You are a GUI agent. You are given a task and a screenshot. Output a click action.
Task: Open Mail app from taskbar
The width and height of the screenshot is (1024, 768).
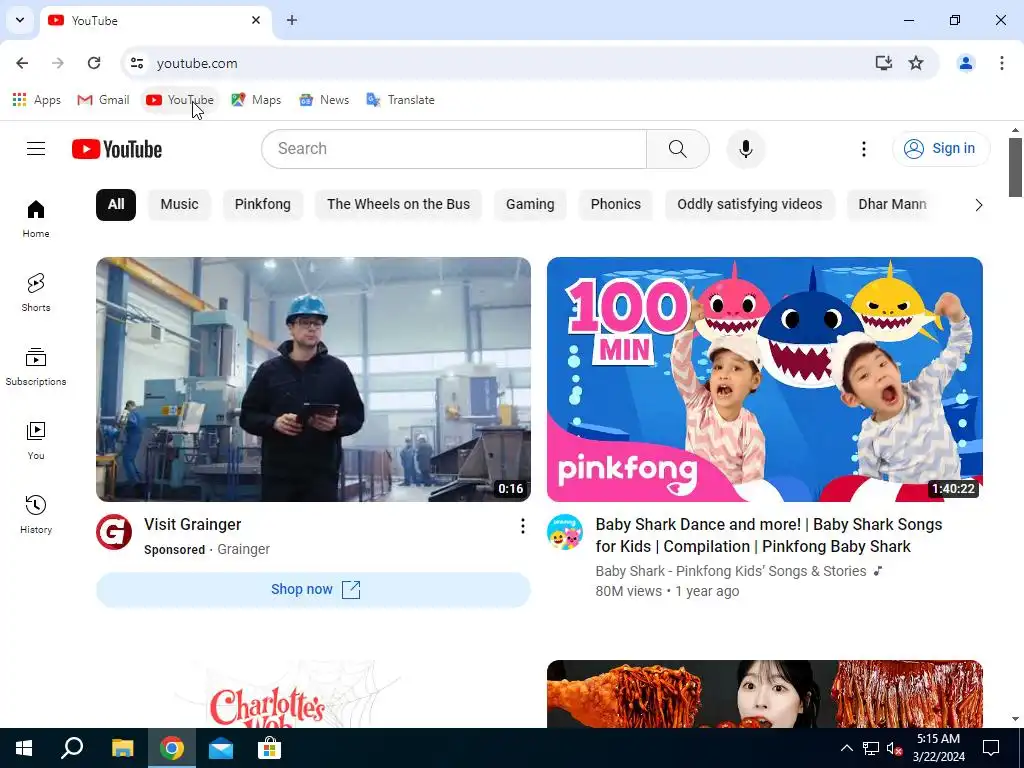[221, 748]
